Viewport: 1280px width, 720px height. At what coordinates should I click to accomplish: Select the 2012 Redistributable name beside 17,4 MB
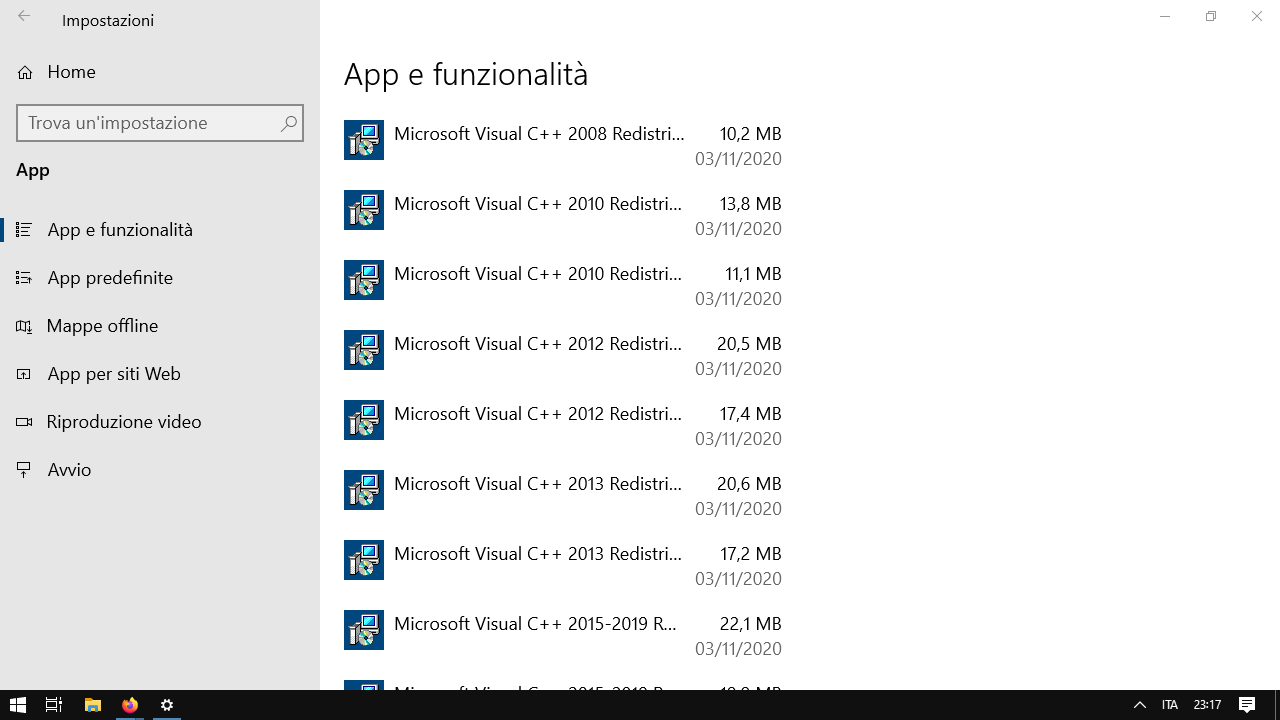point(538,414)
